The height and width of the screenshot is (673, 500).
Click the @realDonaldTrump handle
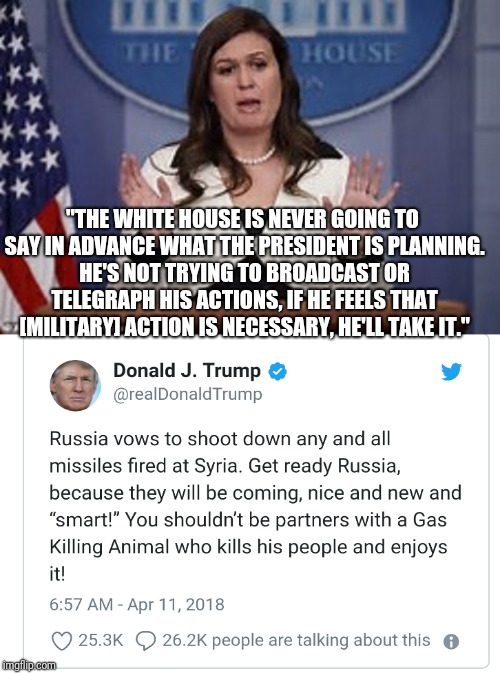click(188, 394)
